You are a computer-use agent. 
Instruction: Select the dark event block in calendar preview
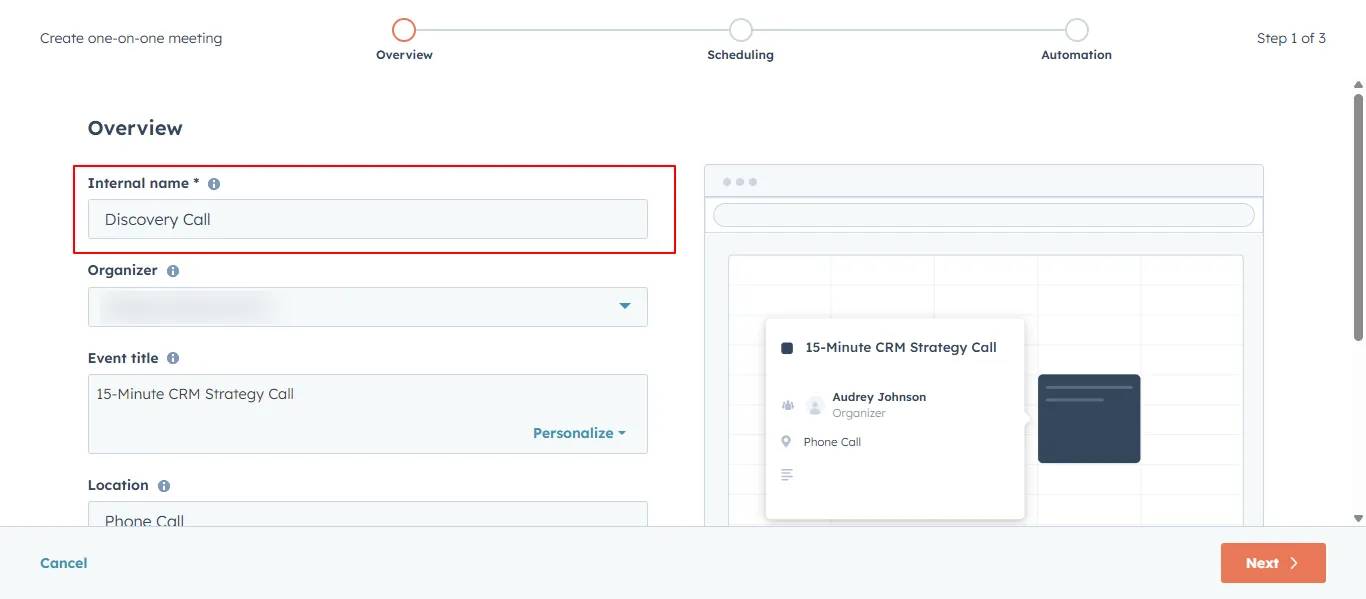pos(1089,418)
